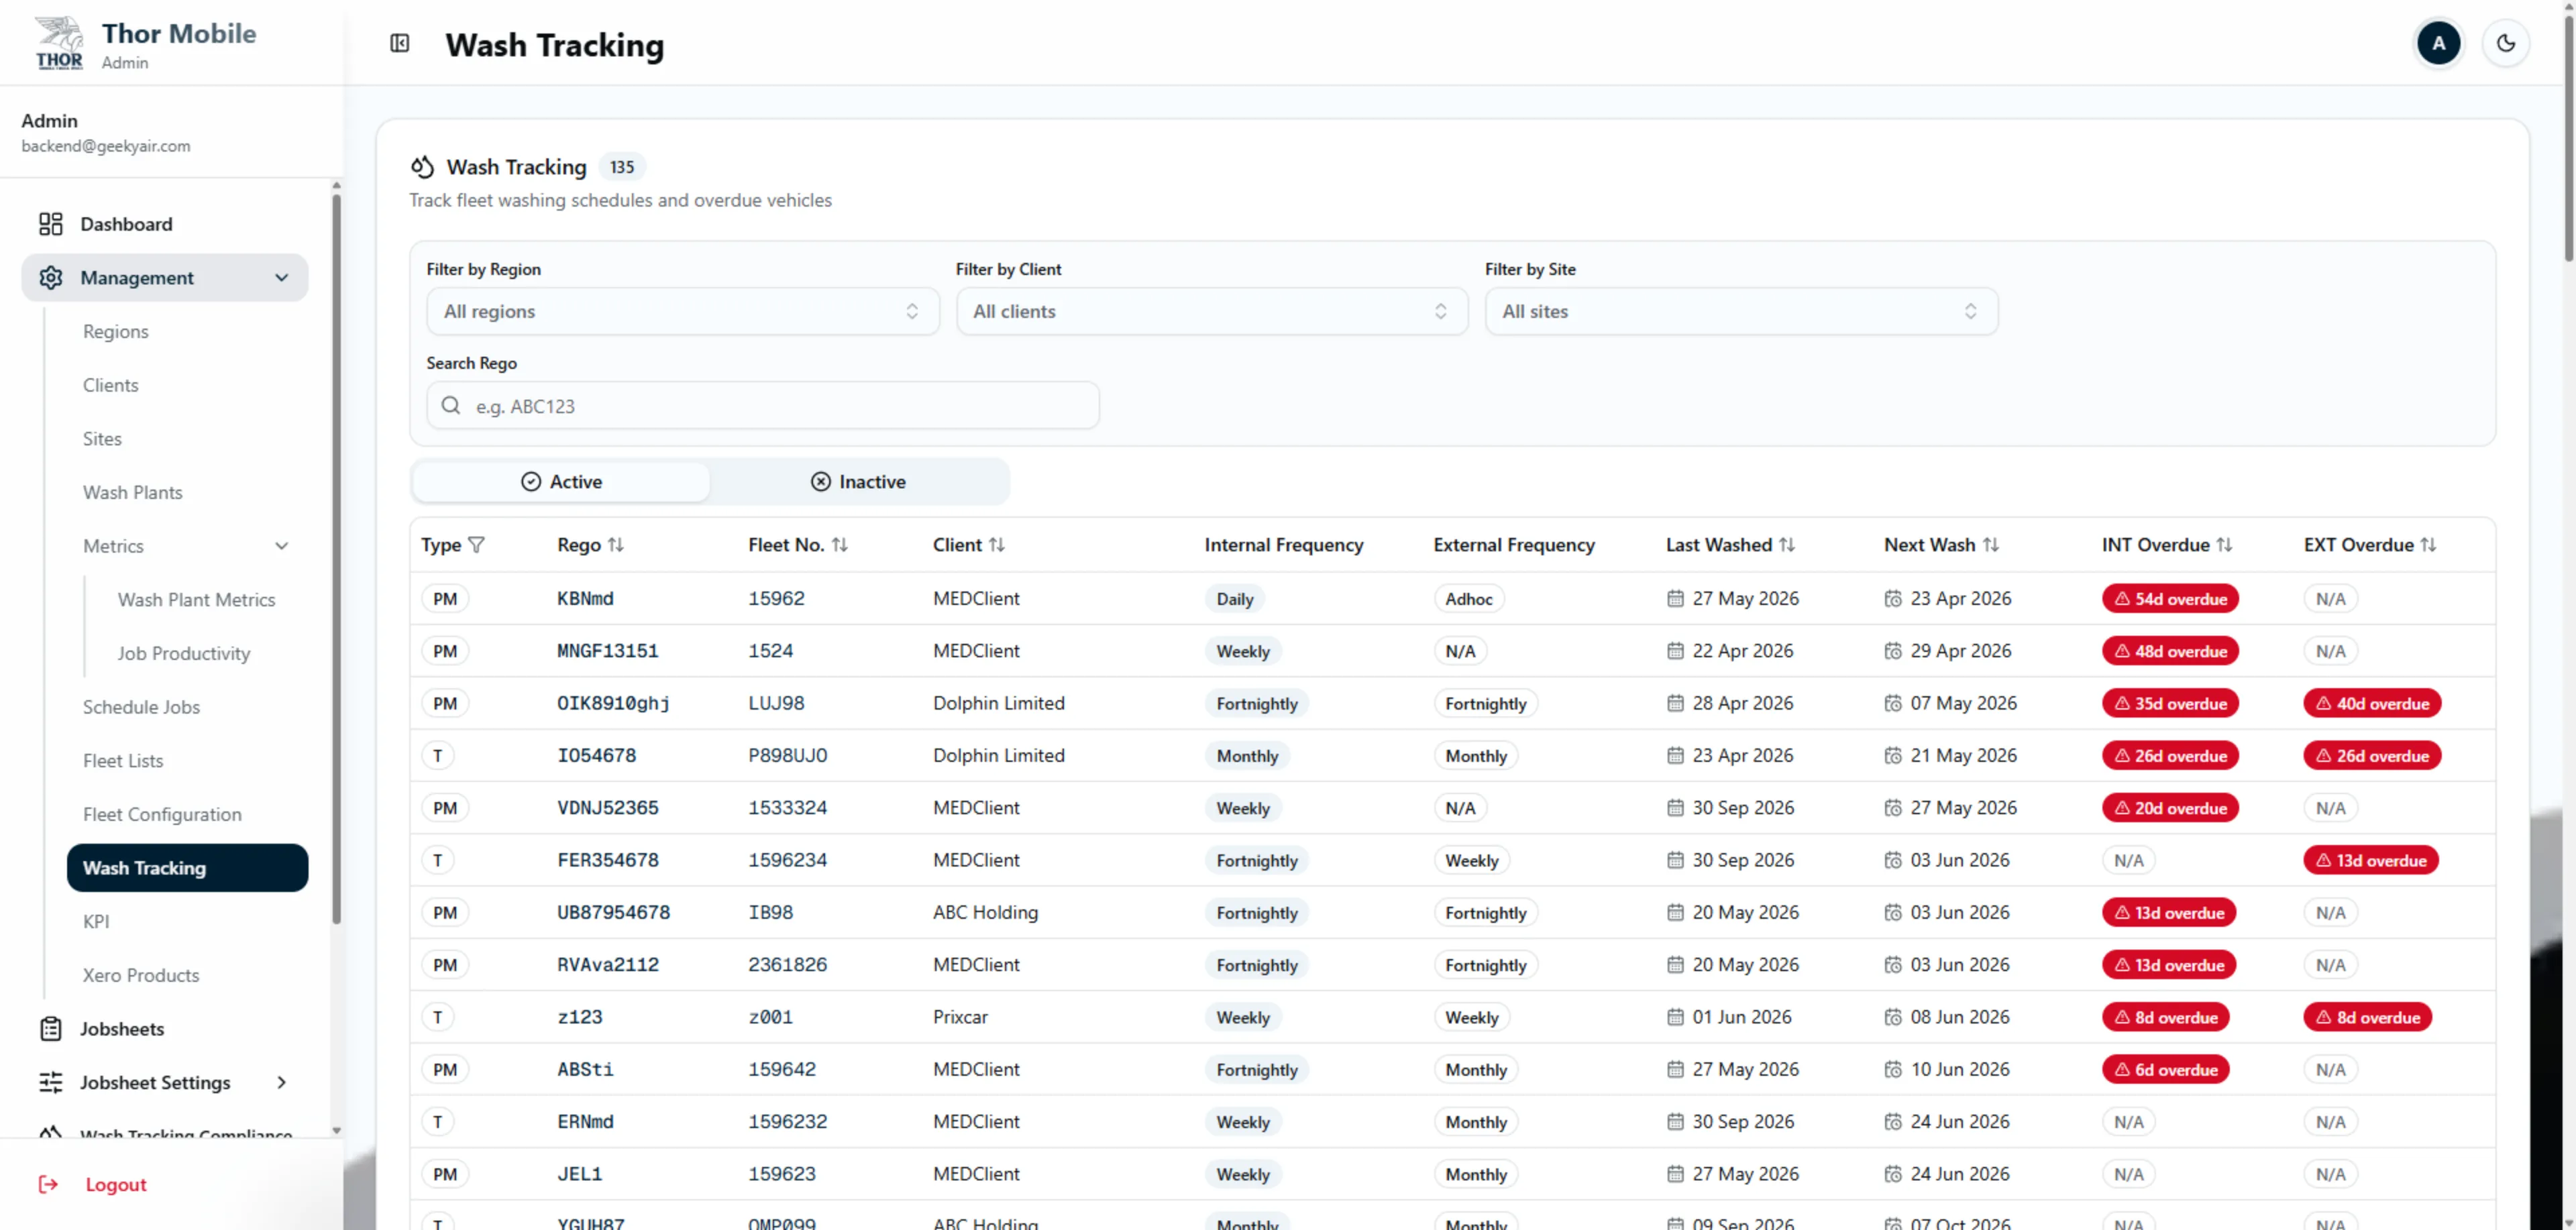Click the Jobsheets clipboard icon
Image resolution: width=2576 pixels, height=1230 pixels.
[x=51, y=1029]
